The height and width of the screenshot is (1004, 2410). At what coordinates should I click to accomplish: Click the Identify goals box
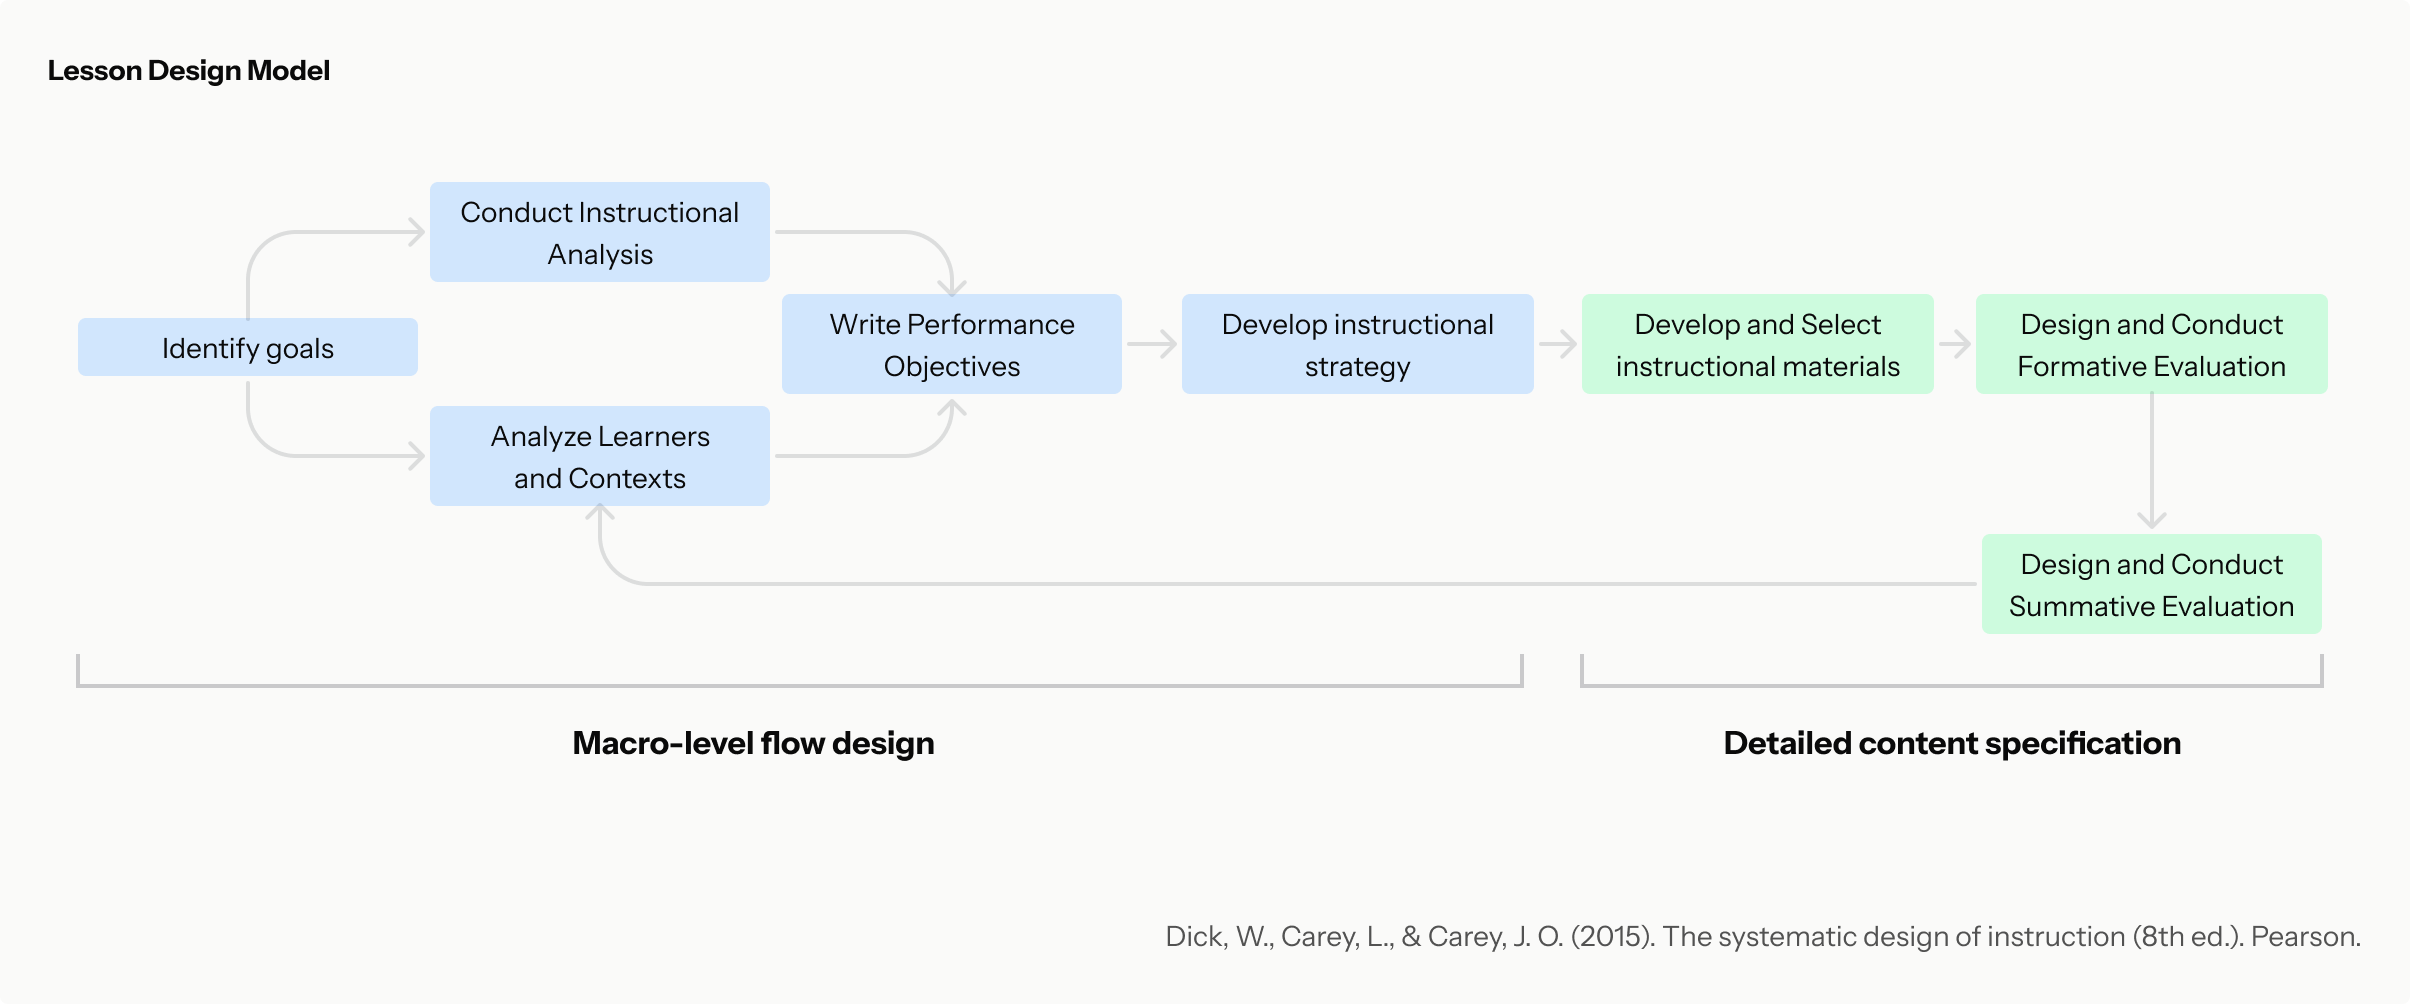(247, 347)
